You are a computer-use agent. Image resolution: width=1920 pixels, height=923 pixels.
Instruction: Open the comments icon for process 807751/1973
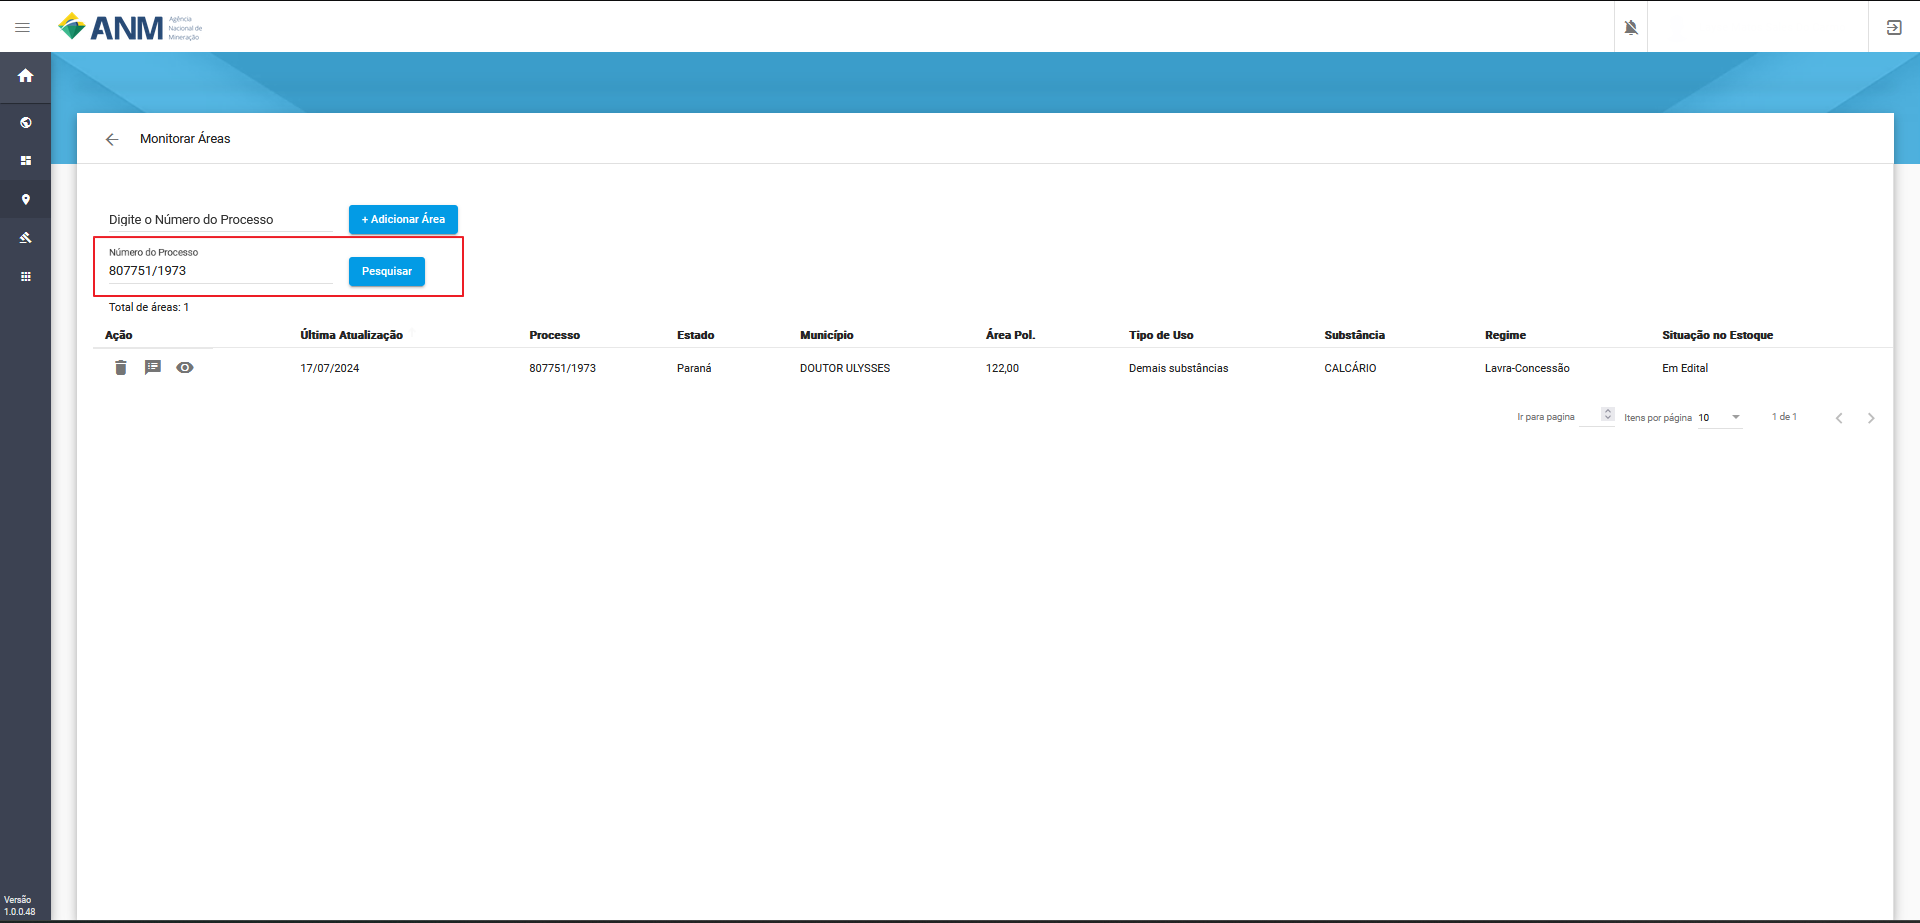click(x=153, y=368)
